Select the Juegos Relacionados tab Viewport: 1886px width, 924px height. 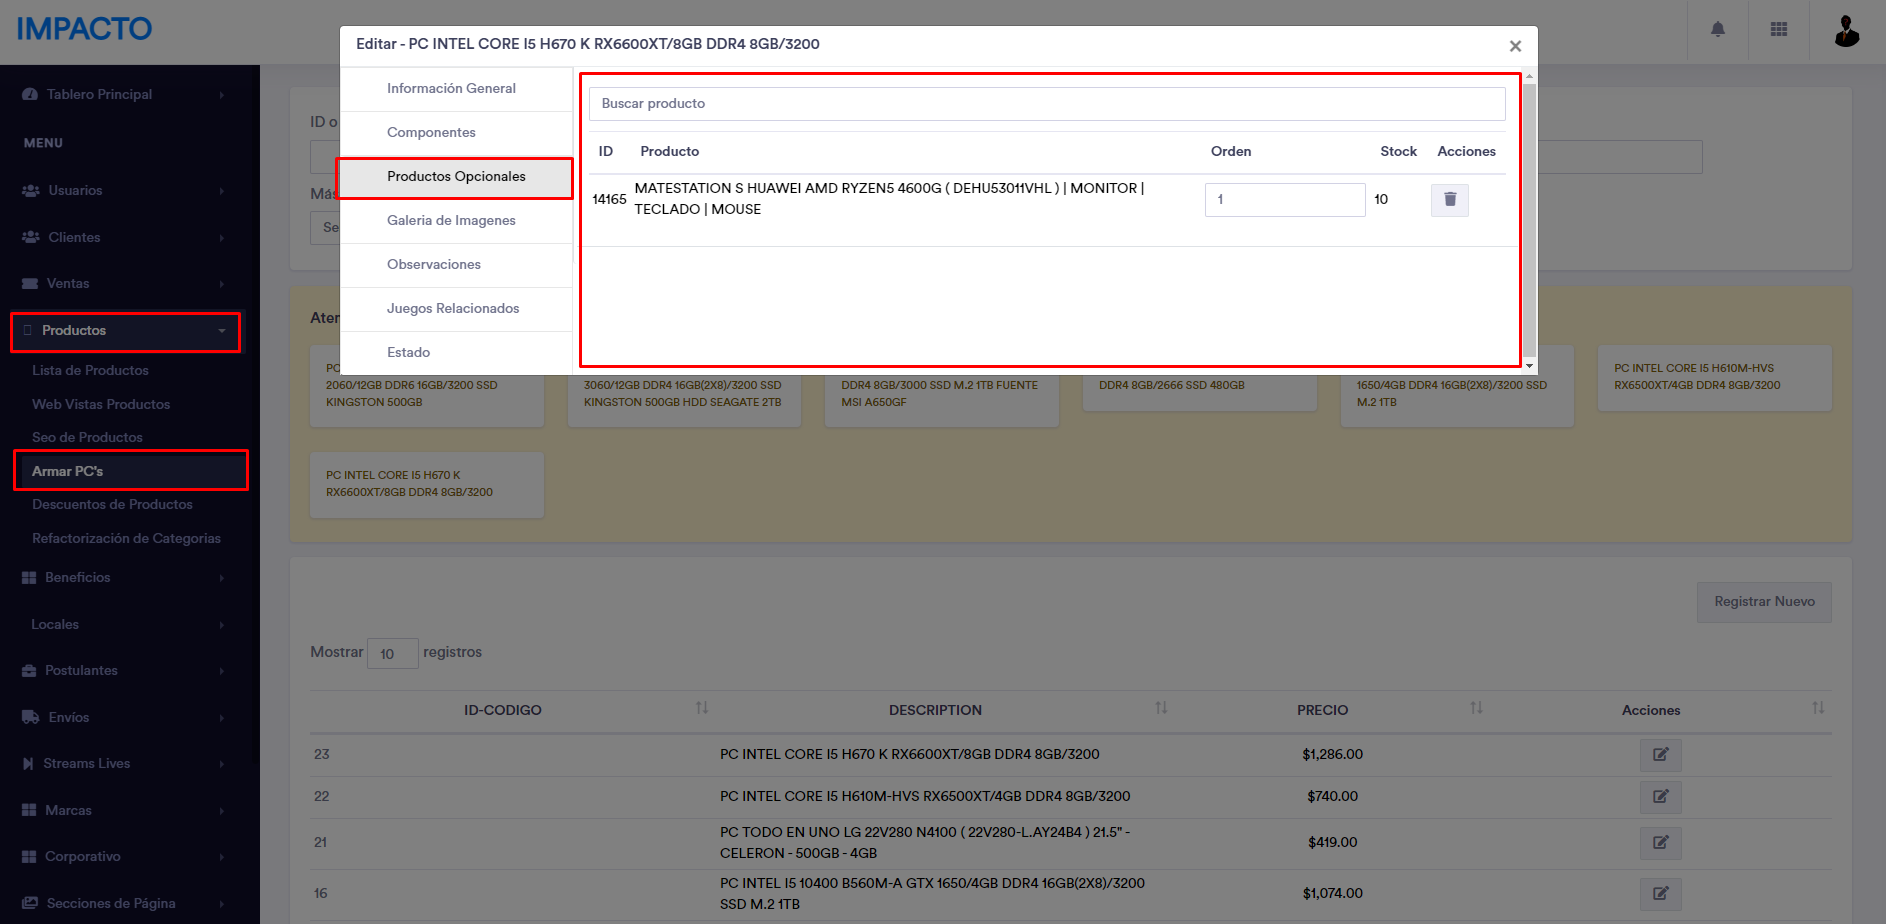pyautogui.click(x=453, y=309)
